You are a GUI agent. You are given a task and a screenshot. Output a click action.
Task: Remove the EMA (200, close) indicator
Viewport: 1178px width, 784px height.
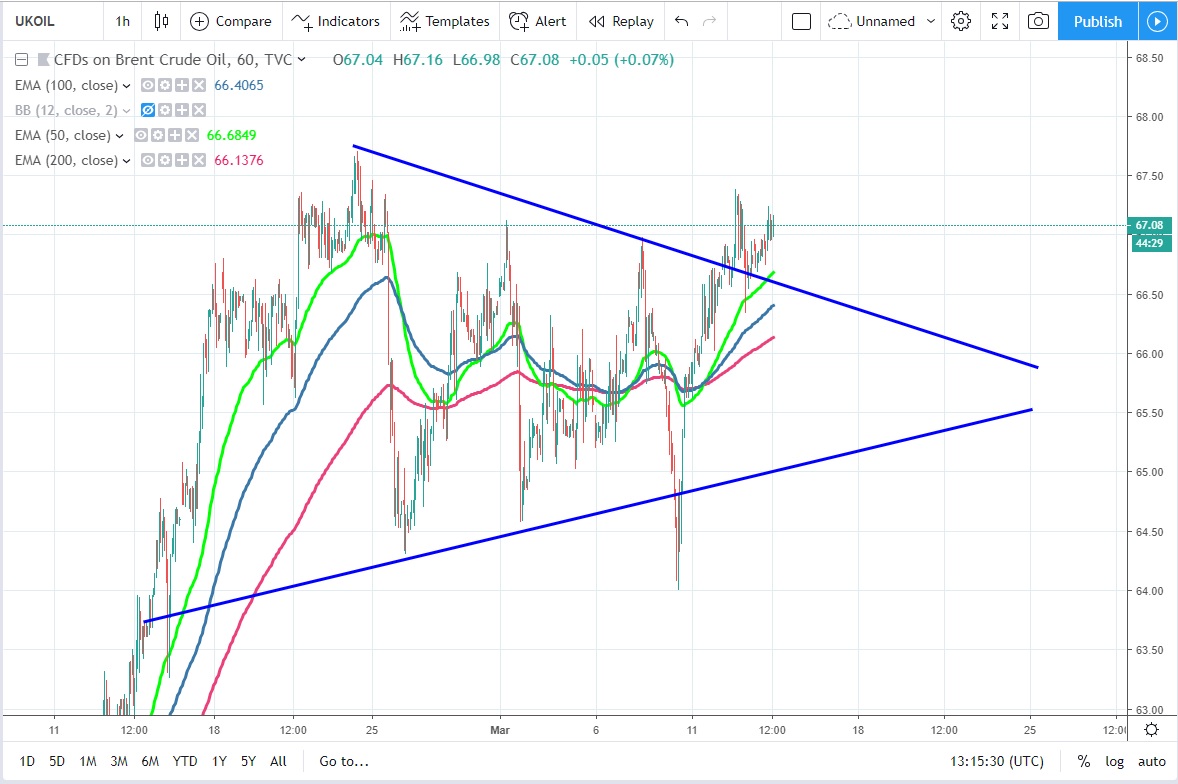click(x=198, y=160)
